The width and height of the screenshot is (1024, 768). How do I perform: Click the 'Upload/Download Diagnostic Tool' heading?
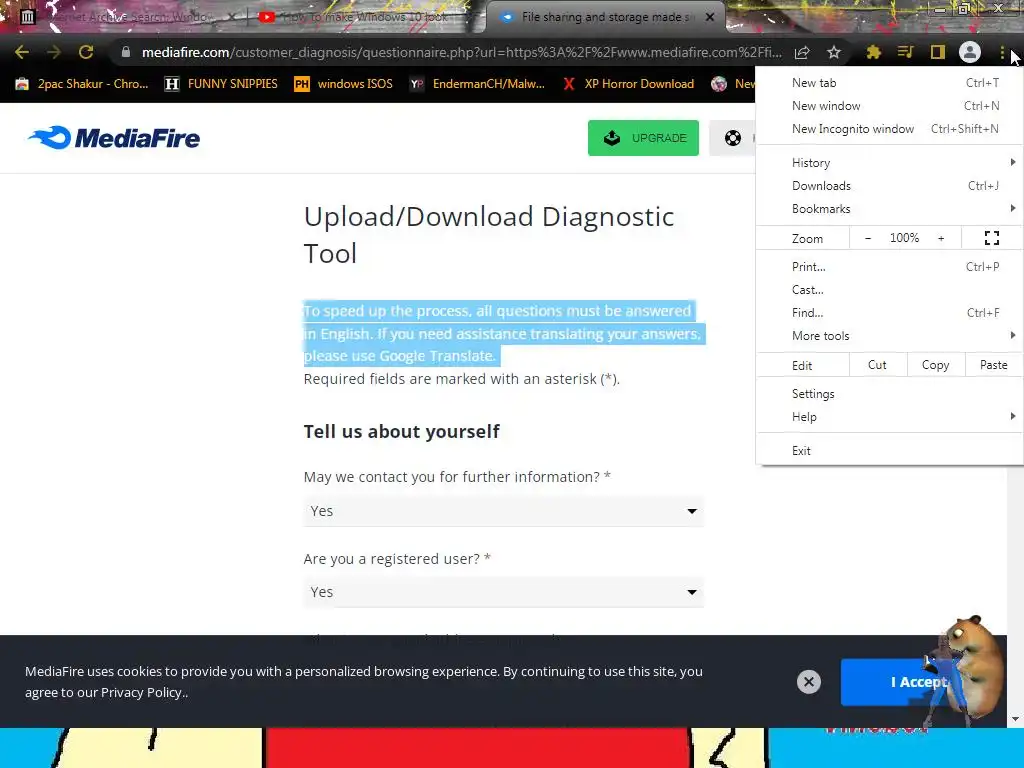pos(489,234)
